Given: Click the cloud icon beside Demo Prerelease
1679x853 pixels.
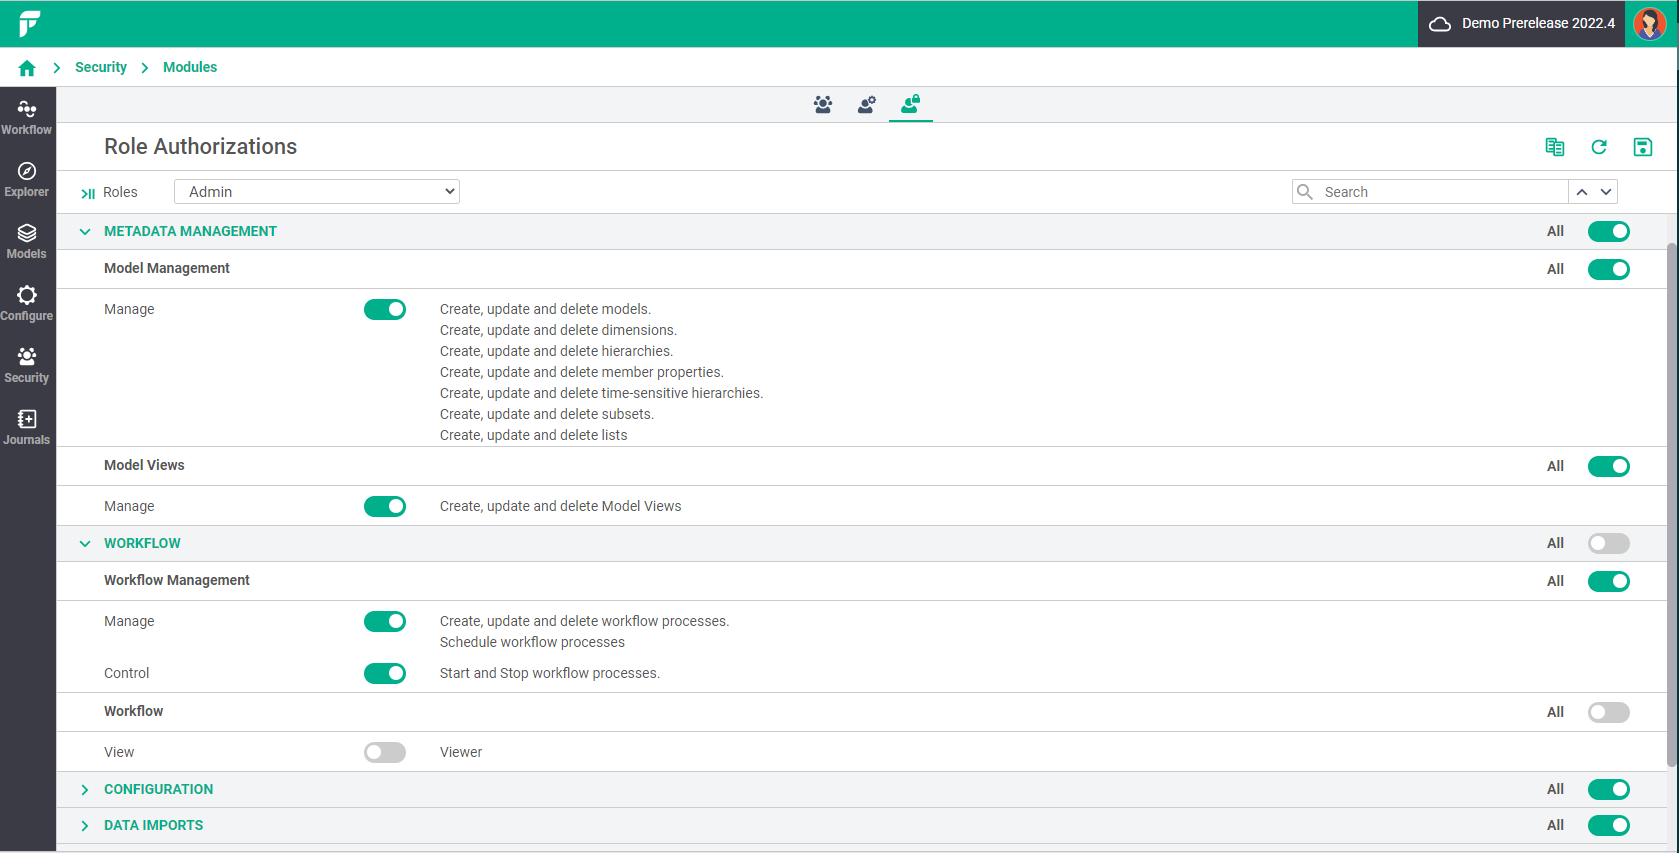Looking at the screenshot, I should [1440, 24].
